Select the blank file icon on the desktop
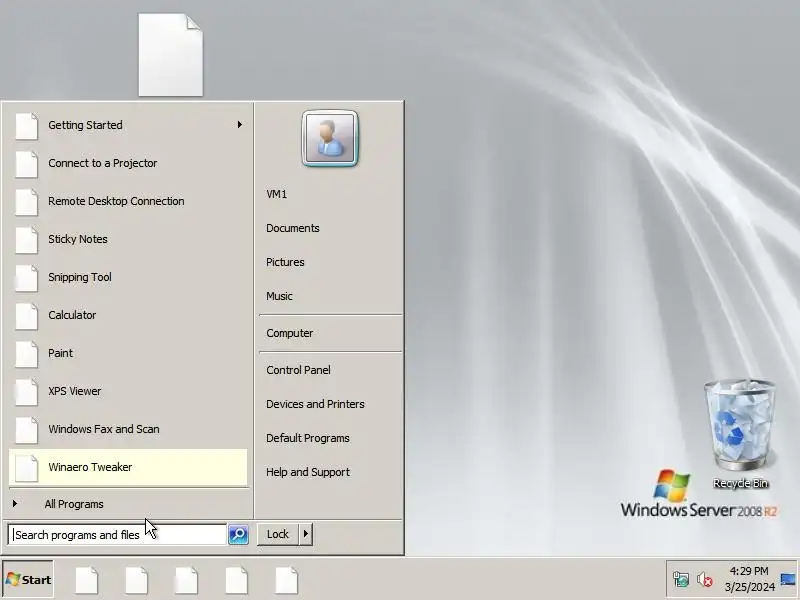The image size is (800, 600). [x=170, y=55]
